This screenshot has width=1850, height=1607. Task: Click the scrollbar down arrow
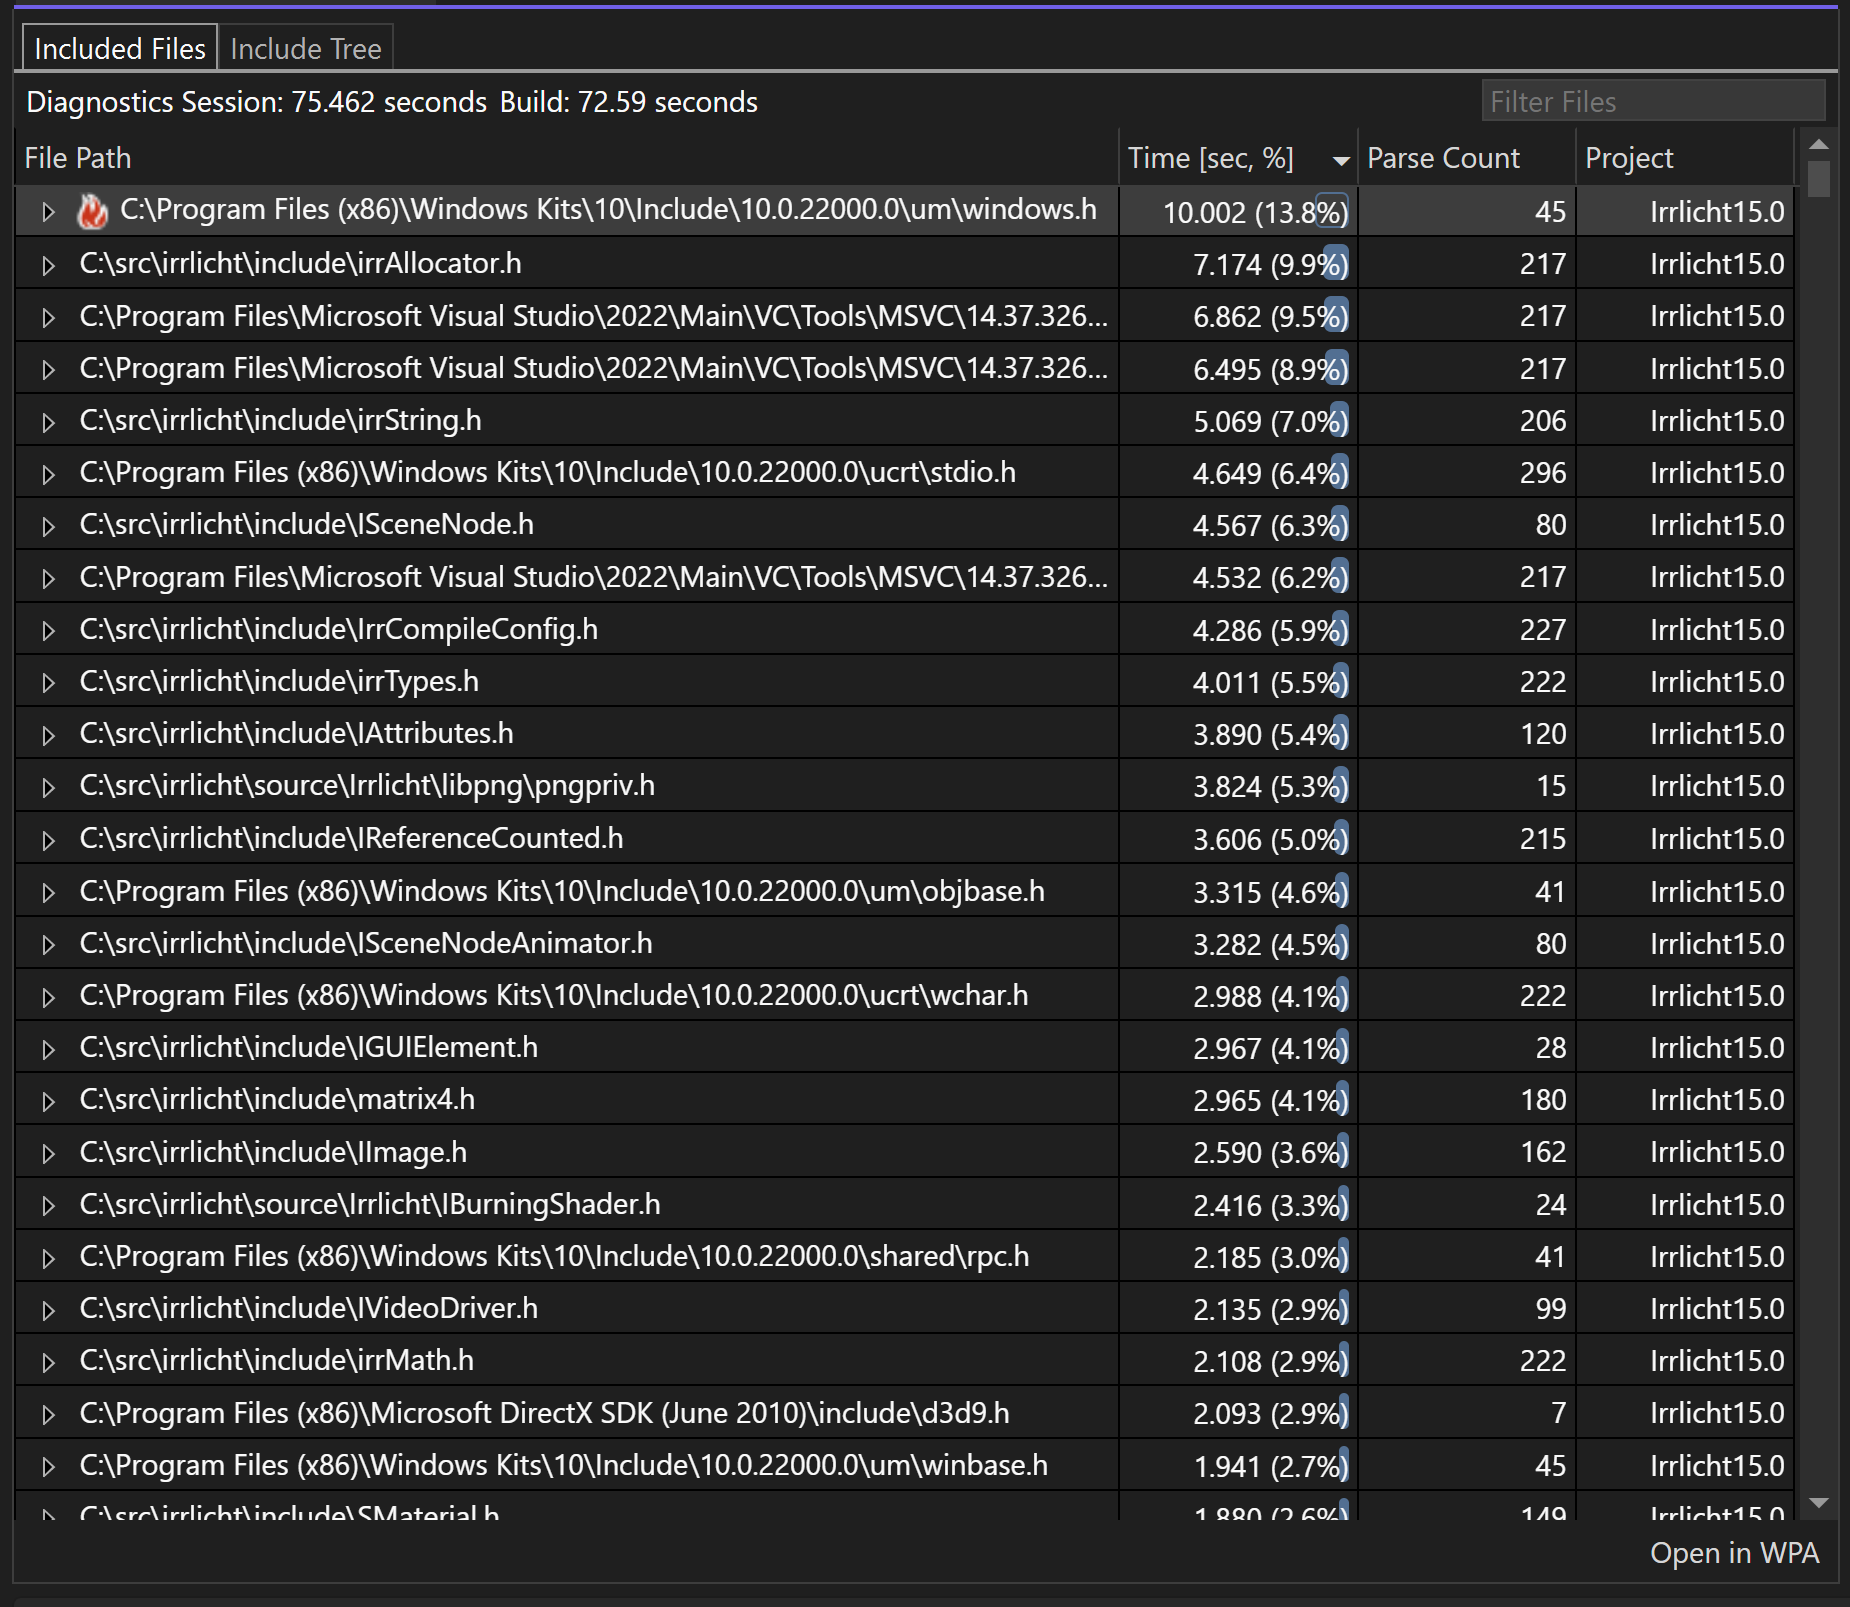[x=1819, y=1503]
